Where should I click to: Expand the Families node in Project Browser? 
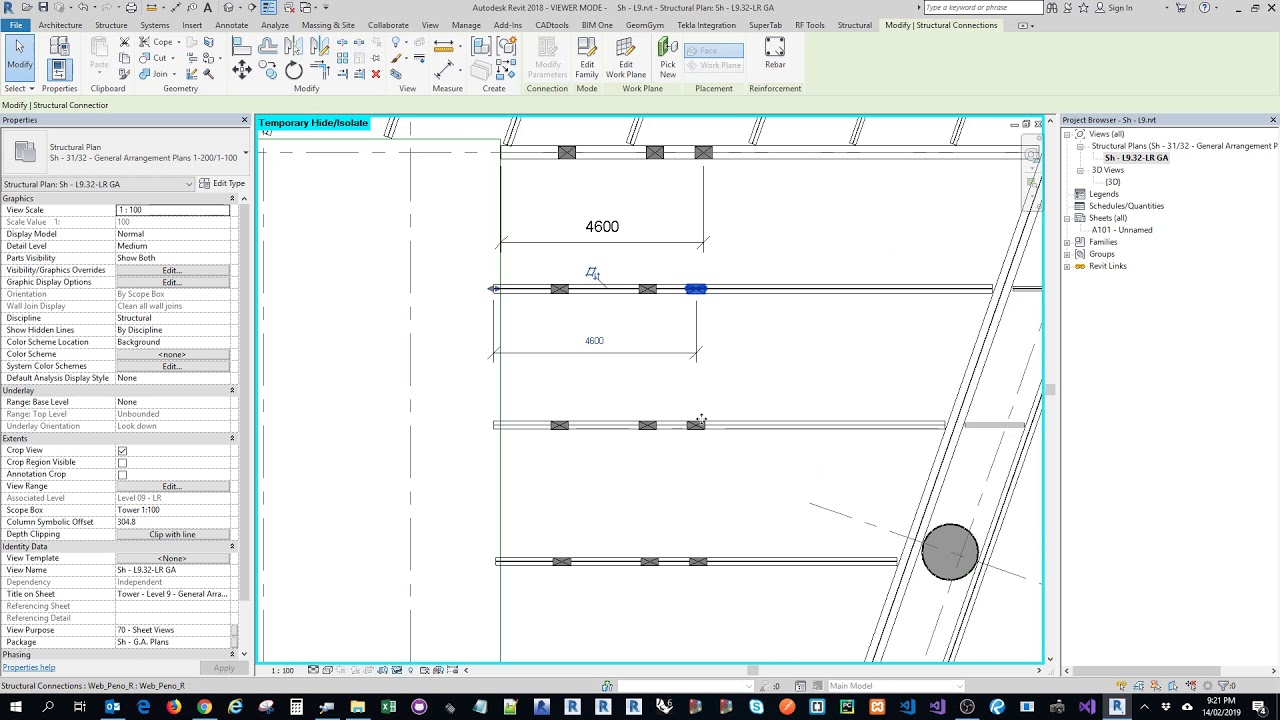[x=1067, y=242]
